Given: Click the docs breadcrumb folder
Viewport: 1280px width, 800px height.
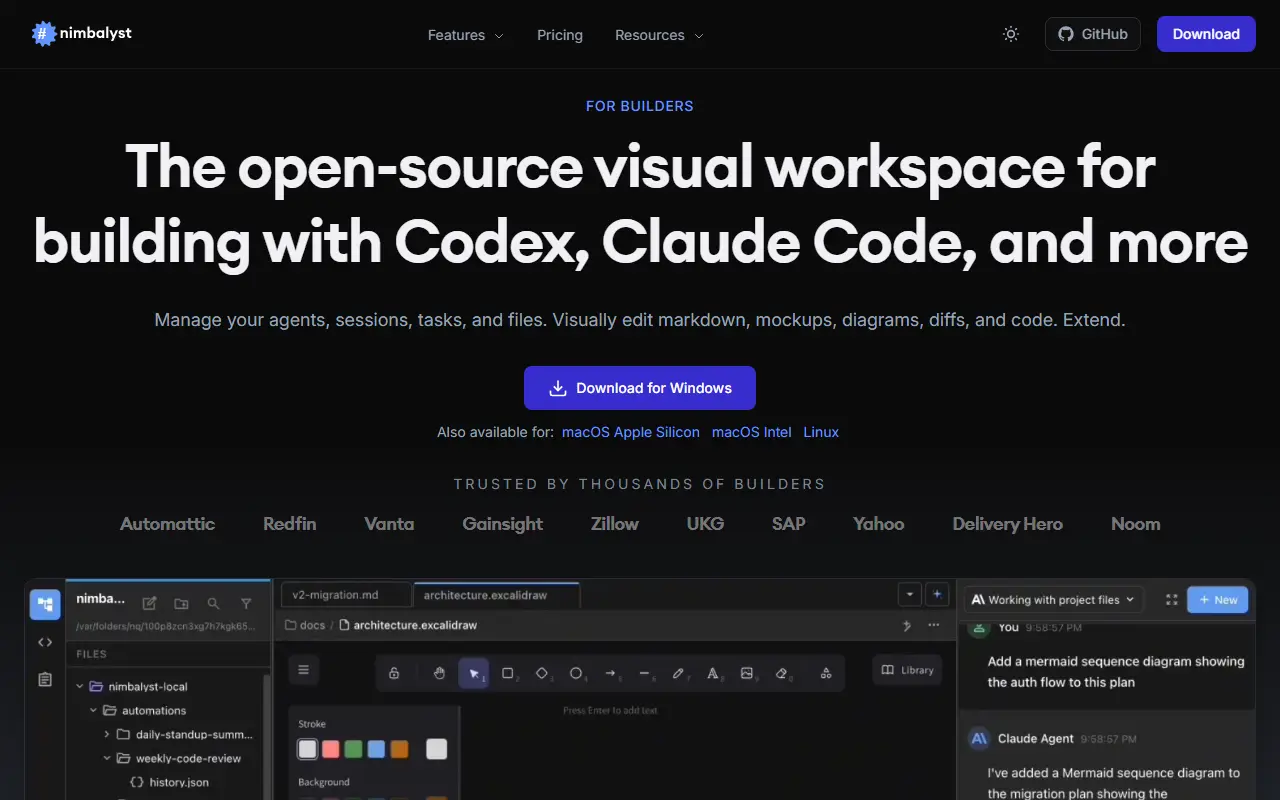Looking at the screenshot, I should click(x=305, y=625).
